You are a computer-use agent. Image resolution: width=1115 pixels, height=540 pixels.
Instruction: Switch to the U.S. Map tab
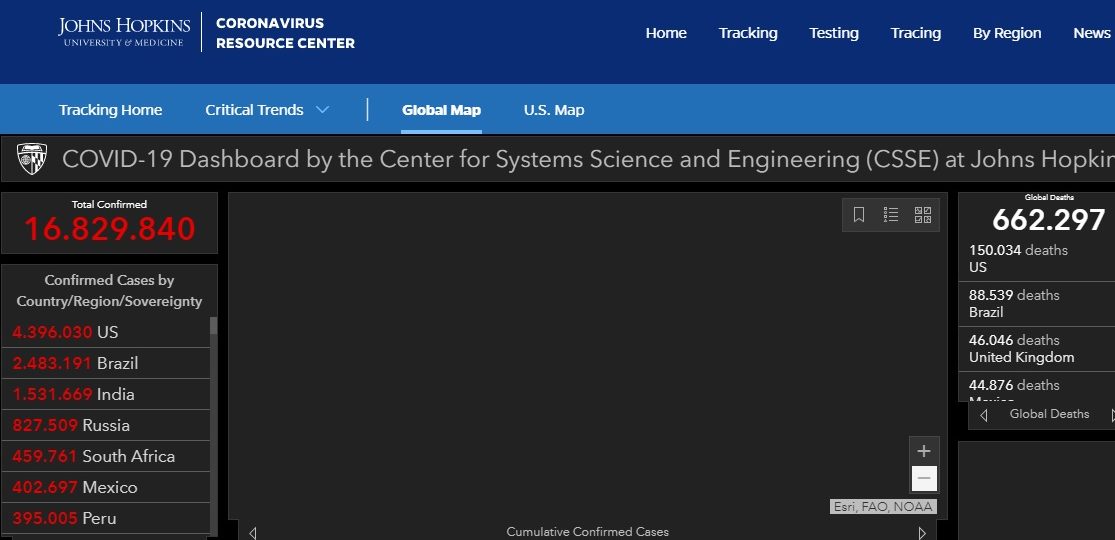554,110
